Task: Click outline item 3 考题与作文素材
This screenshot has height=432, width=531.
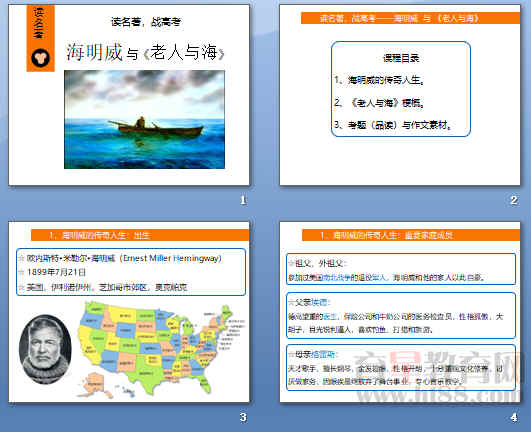Action: click(x=393, y=125)
